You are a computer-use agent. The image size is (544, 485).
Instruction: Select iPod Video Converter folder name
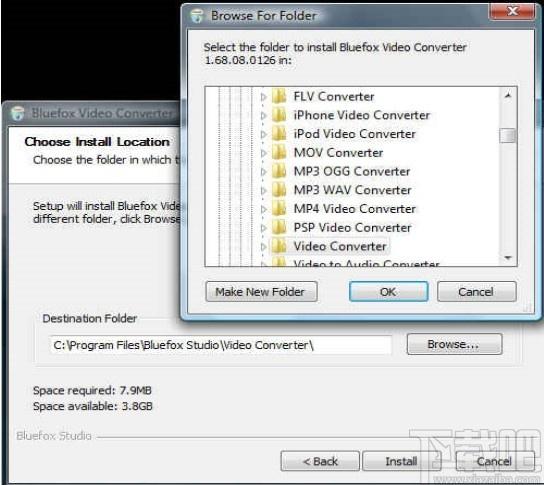pos(355,134)
